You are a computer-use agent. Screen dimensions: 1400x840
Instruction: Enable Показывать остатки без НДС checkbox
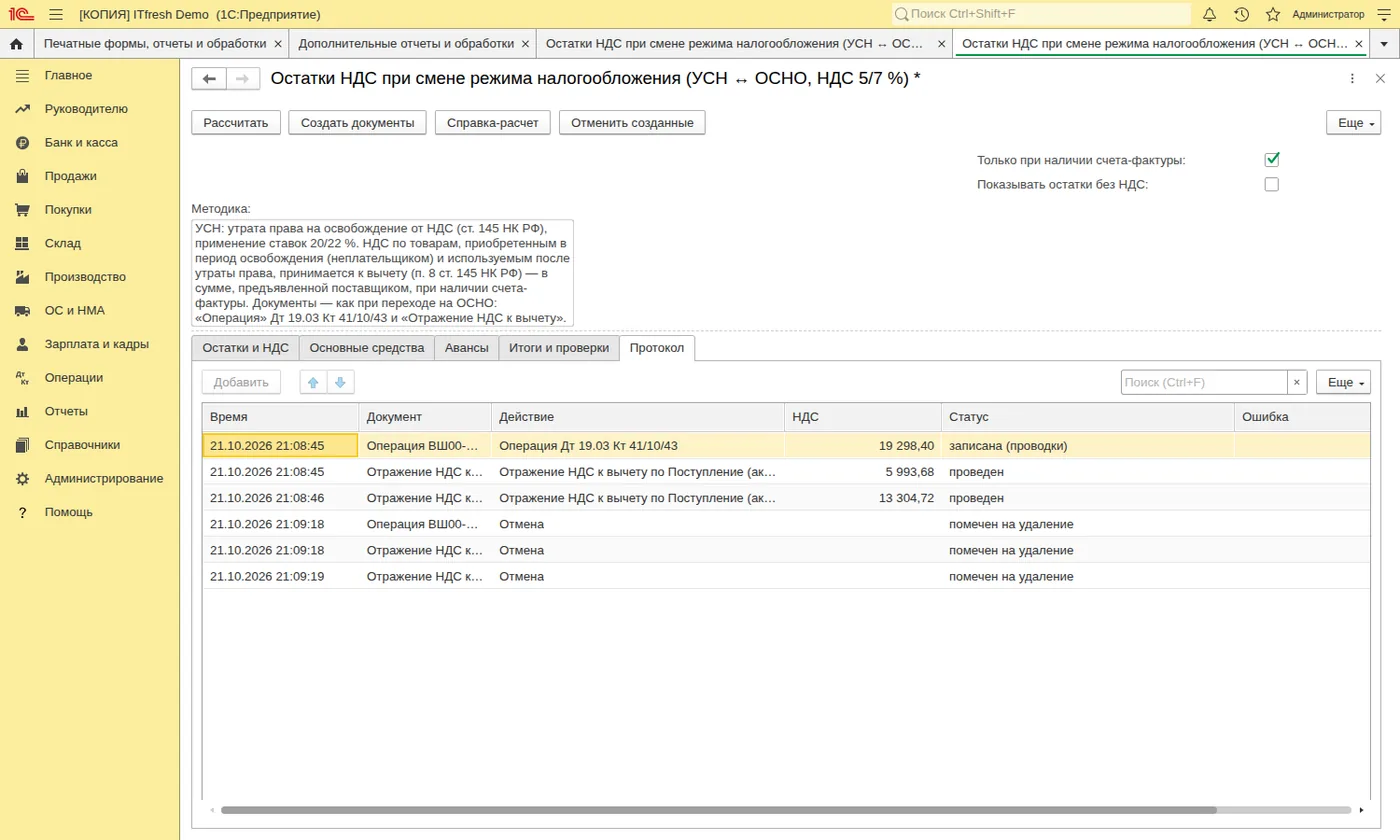click(x=1272, y=184)
